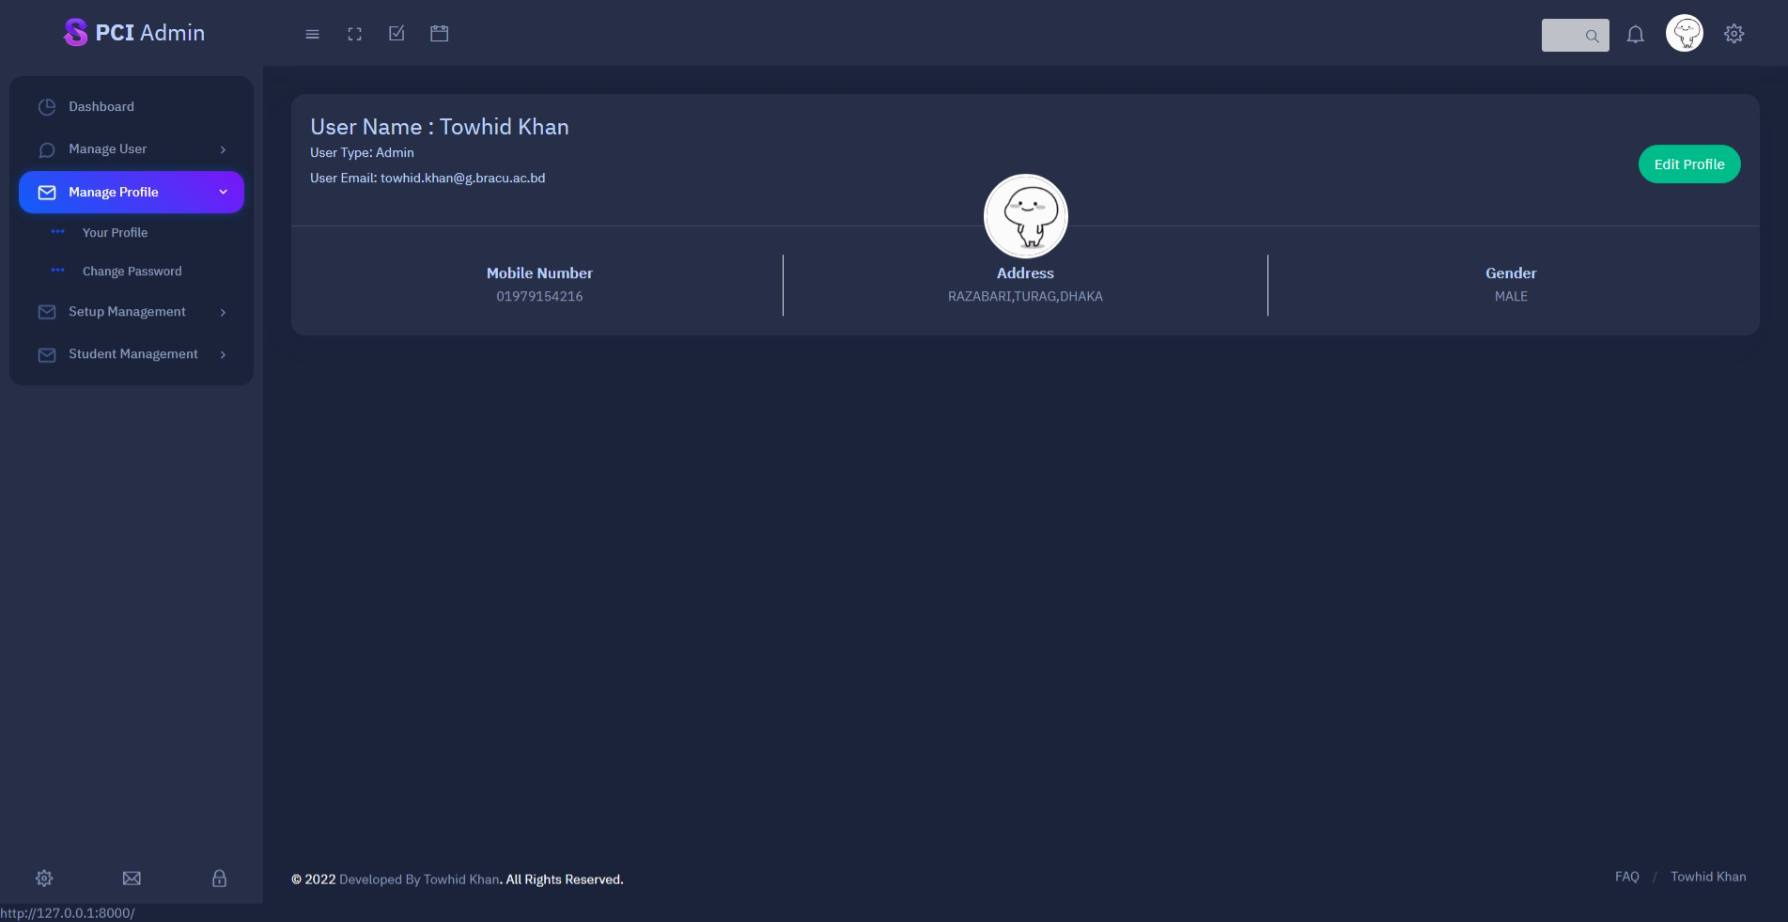Open the calendar icon in top bar
The width and height of the screenshot is (1788, 922).
click(x=438, y=33)
